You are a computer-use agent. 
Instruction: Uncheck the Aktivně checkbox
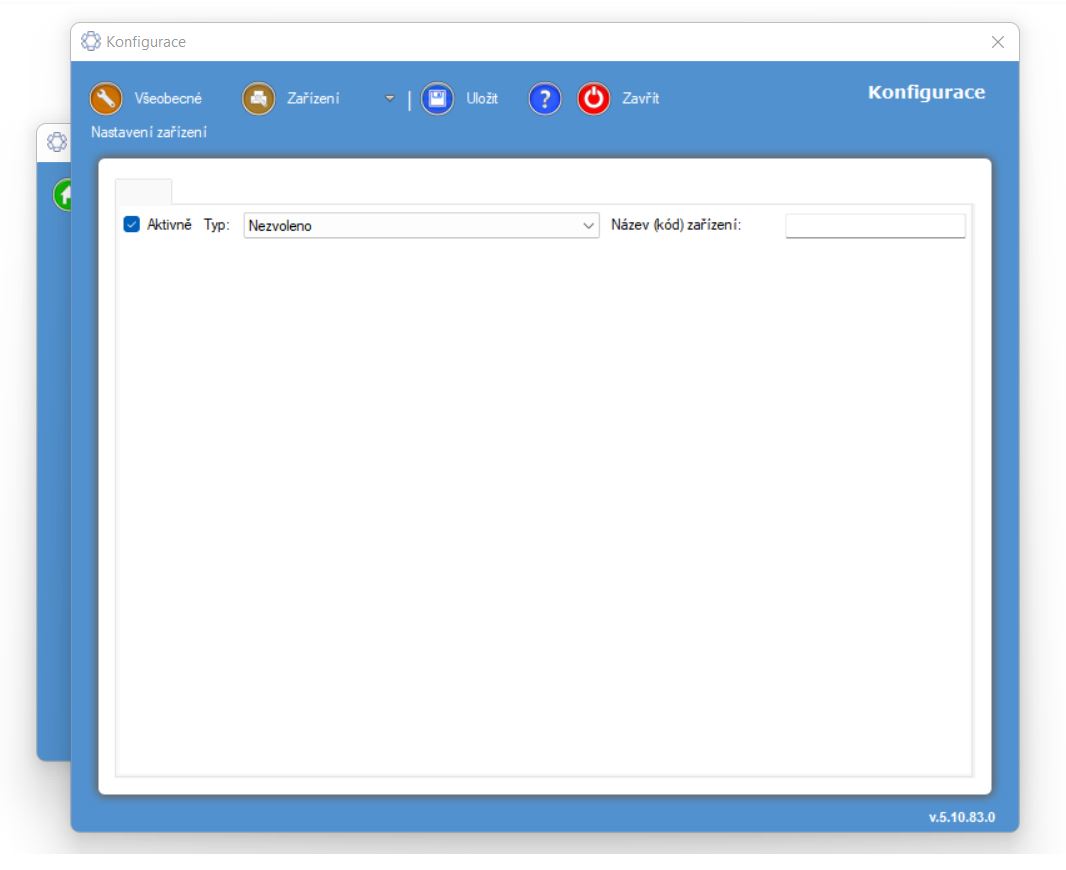[x=131, y=225]
